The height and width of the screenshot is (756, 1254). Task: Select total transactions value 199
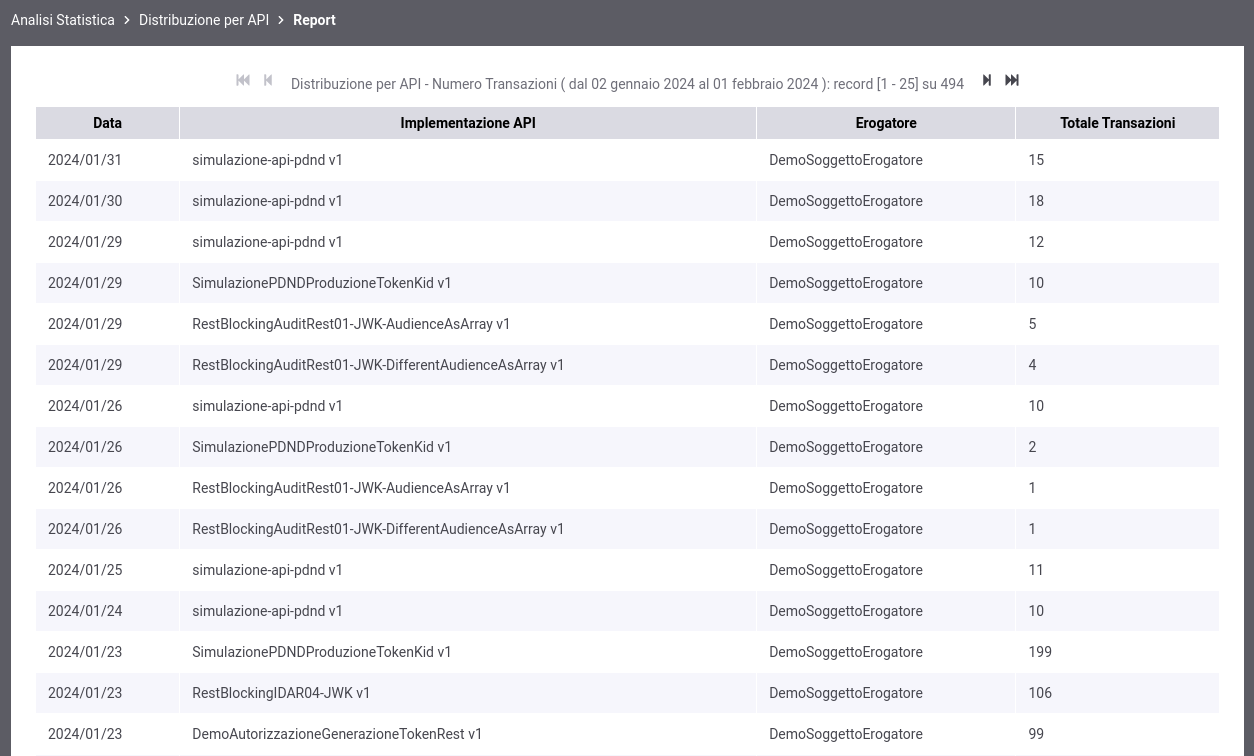click(1040, 652)
